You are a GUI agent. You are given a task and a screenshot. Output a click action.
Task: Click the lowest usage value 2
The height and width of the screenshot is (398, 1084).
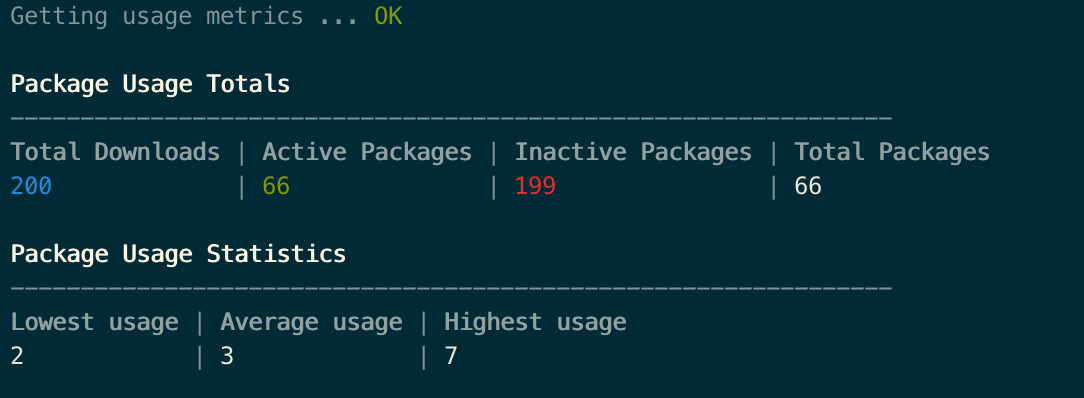point(17,357)
